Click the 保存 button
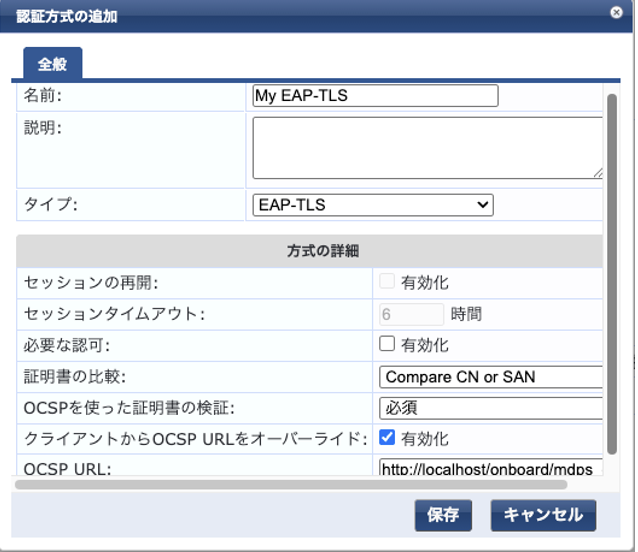The width and height of the screenshot is (638, 552). pyautogui.click(x=443, y=515)
